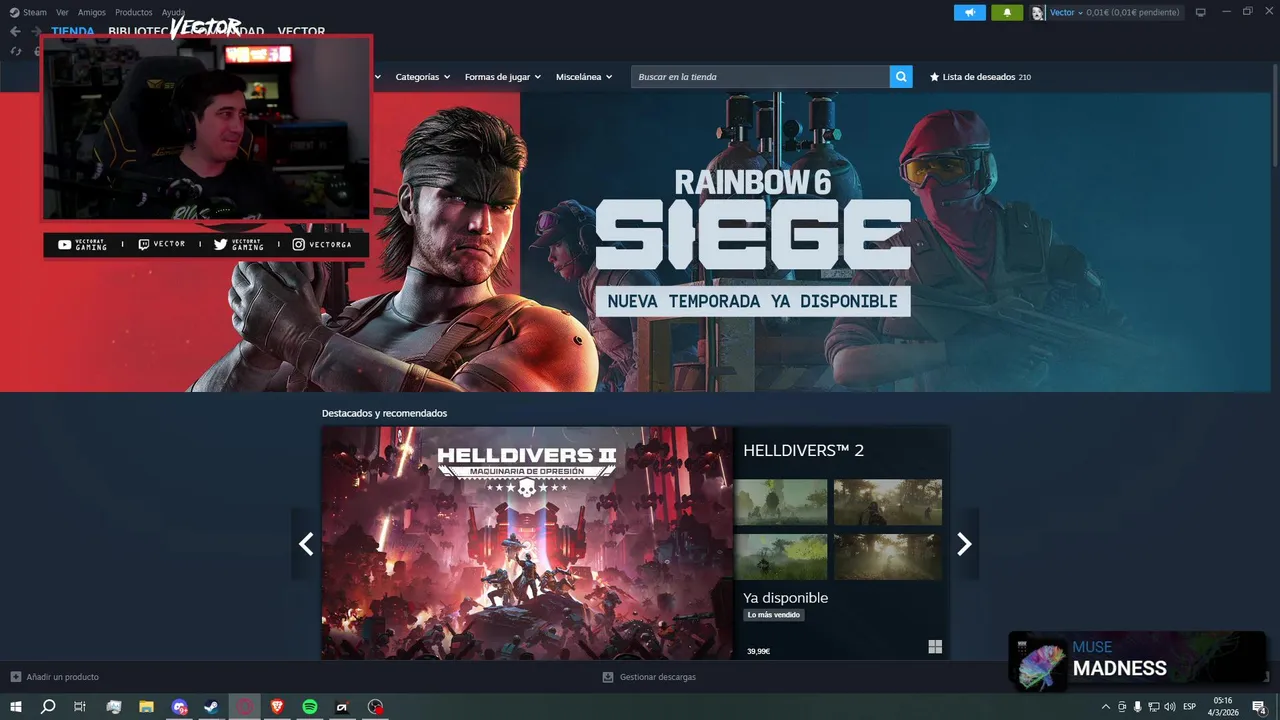
Task: Expand the Miscelánea dropdown
Action: (x=584, y=77)
